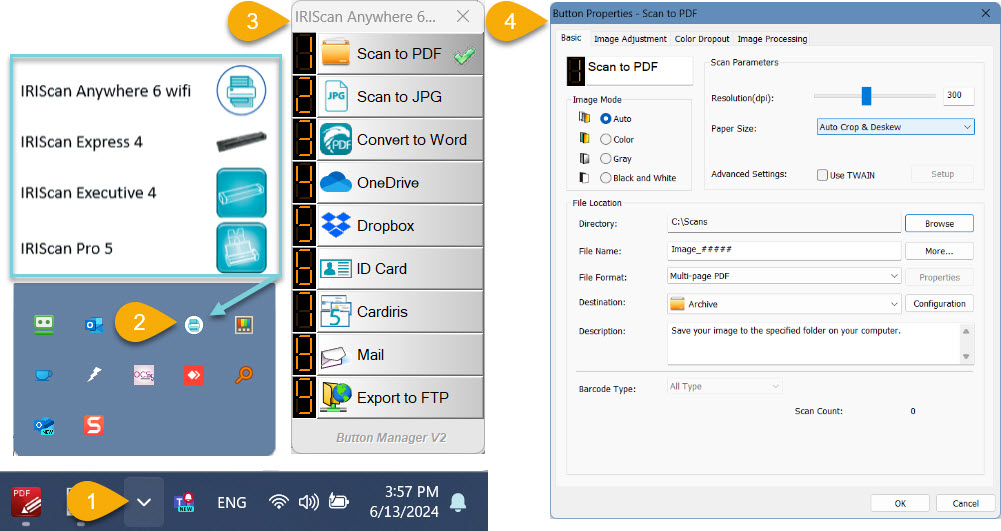This screenshot has height=531, width=1001.
Task: Open the Barcode Type dropdown
Action: (725, 386)
